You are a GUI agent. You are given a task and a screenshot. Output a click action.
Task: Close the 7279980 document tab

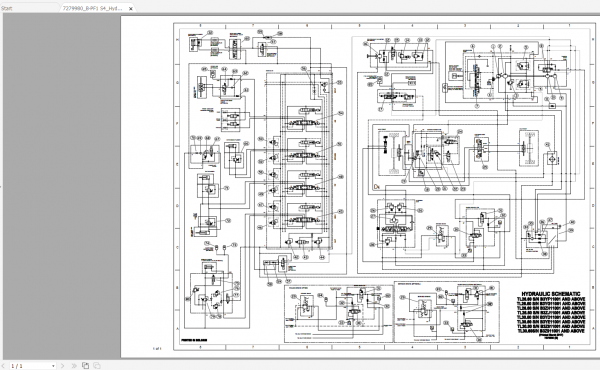pos(130,8)
